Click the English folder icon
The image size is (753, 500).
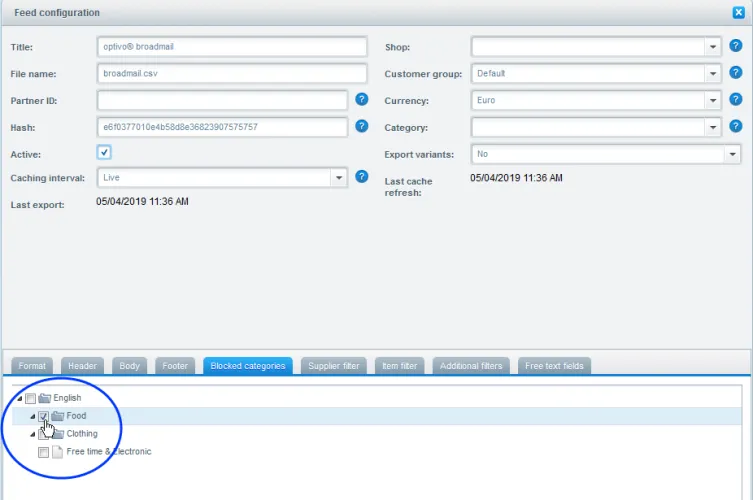pyautogui.click(x=45, y=398)
